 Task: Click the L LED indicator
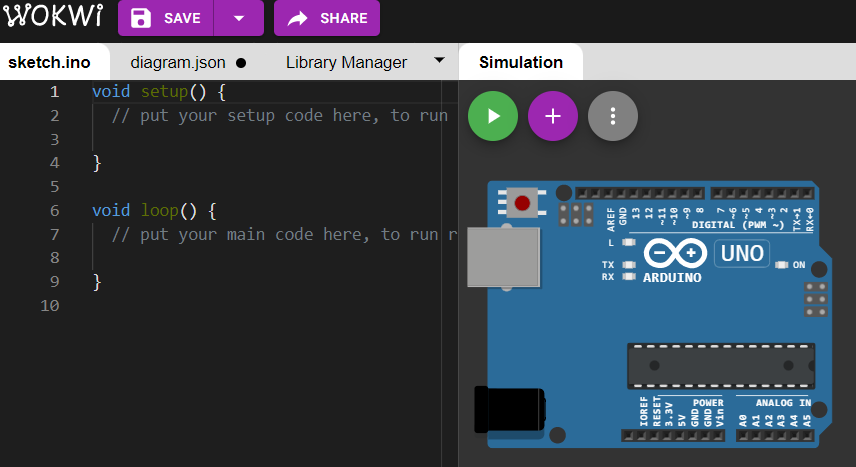click(629, 242)
